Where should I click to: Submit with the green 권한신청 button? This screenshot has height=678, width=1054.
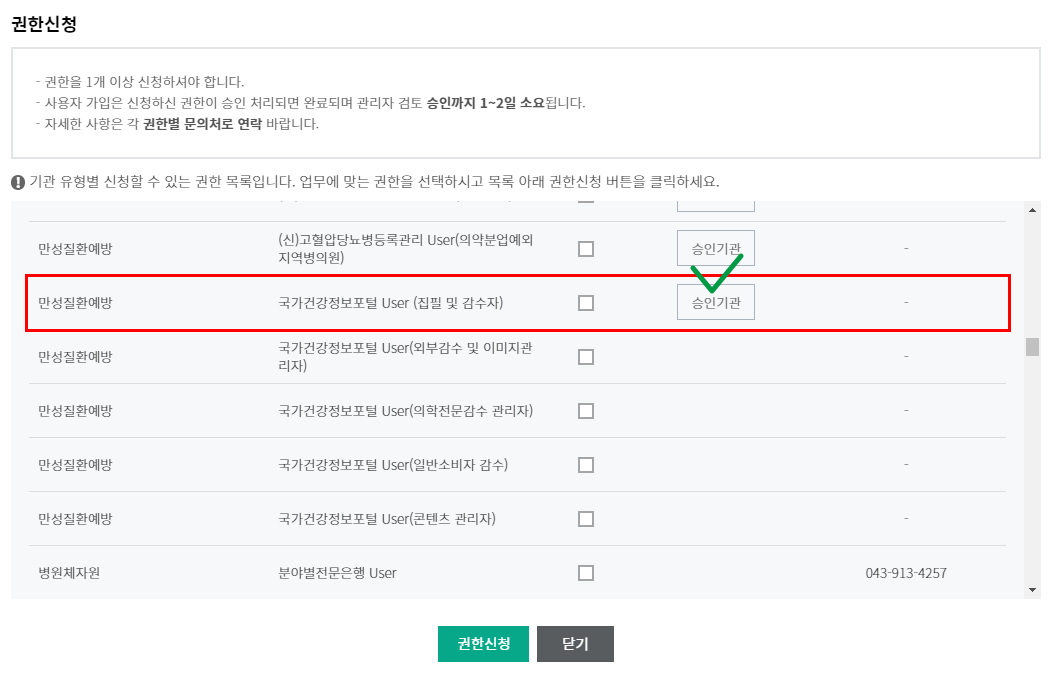(x=483, y=644)
